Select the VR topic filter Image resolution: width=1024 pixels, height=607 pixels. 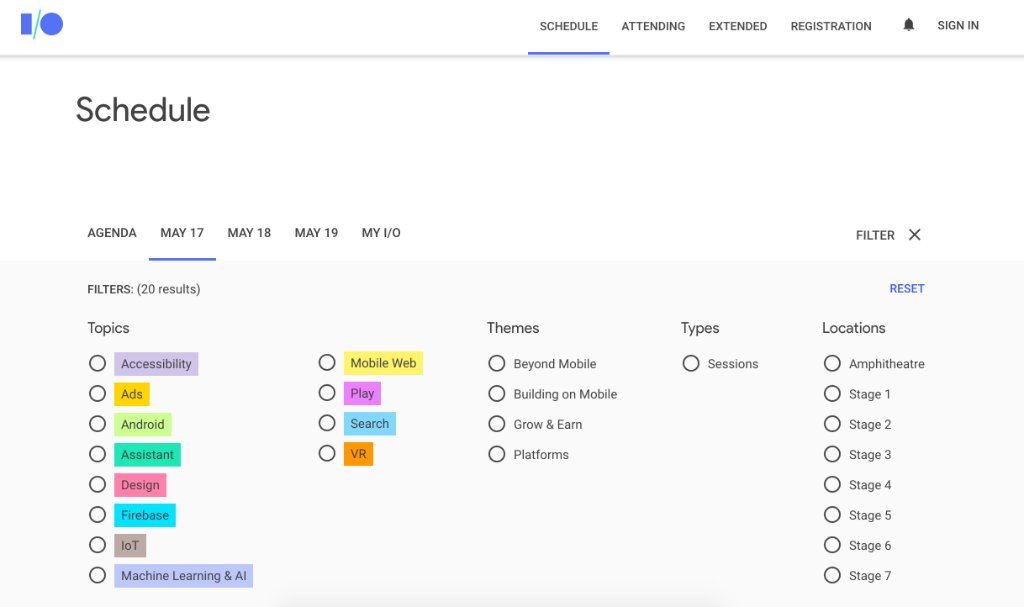click(327, 453)
